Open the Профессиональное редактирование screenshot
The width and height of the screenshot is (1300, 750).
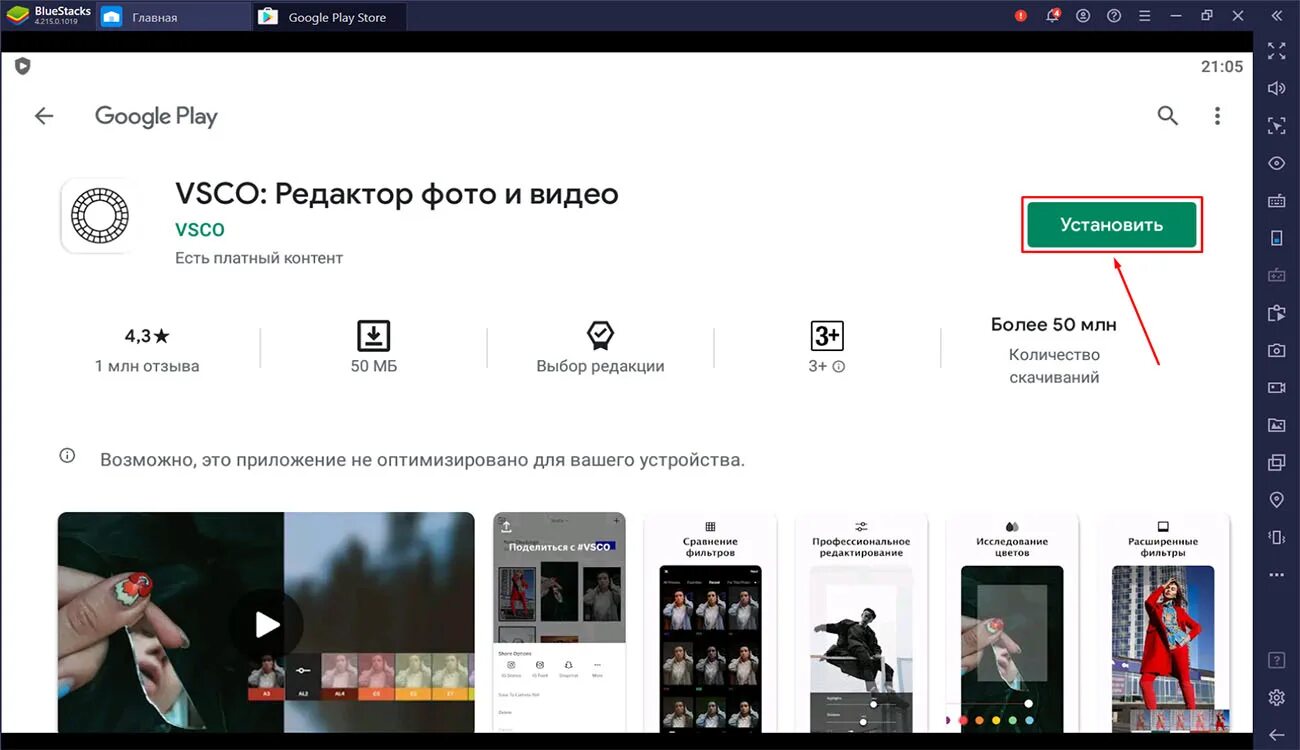861,623
